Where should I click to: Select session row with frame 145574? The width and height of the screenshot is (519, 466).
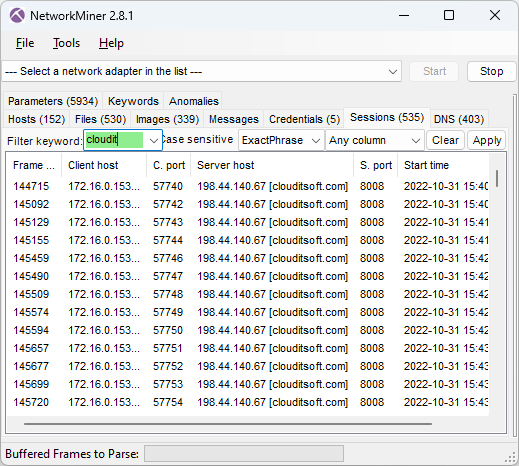[x=248, y=312]
